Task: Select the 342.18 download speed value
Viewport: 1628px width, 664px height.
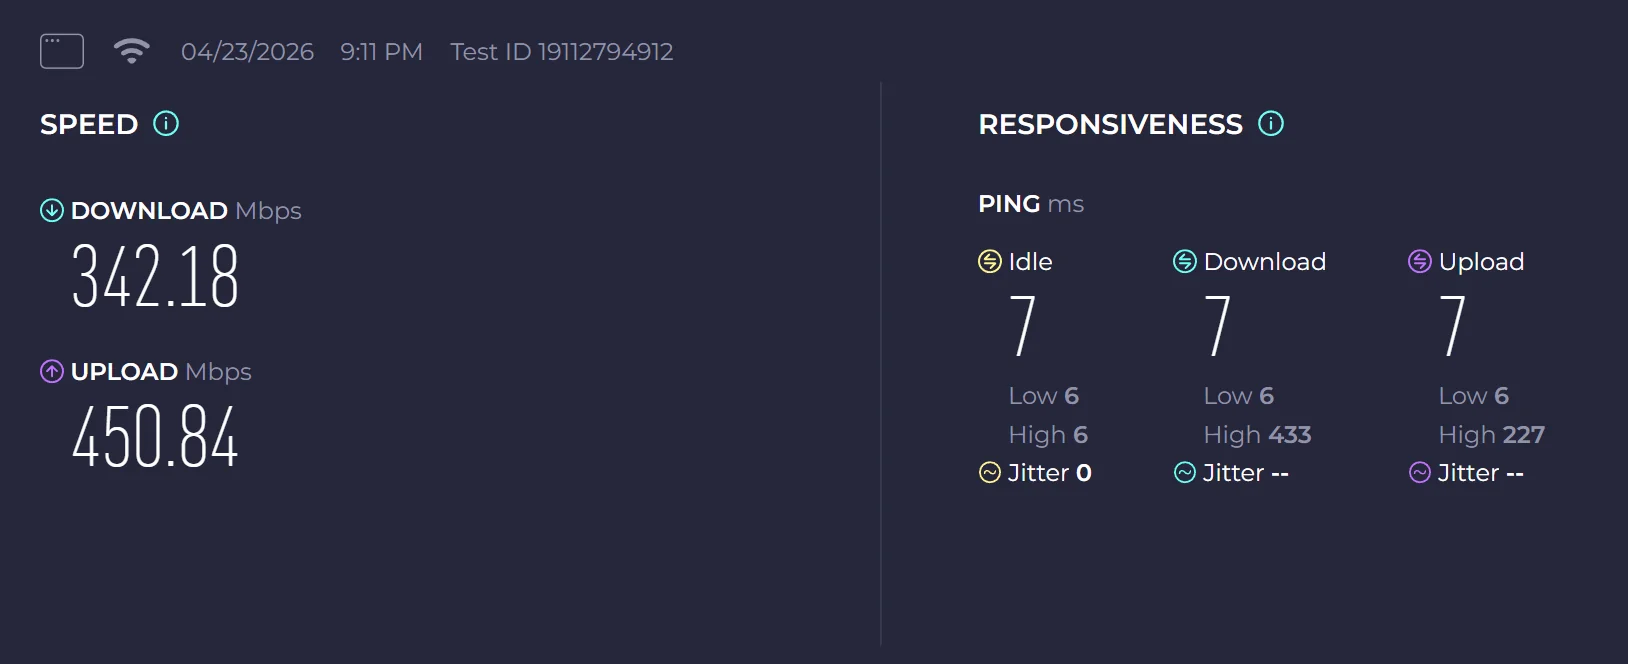Action: pos(155,276)
